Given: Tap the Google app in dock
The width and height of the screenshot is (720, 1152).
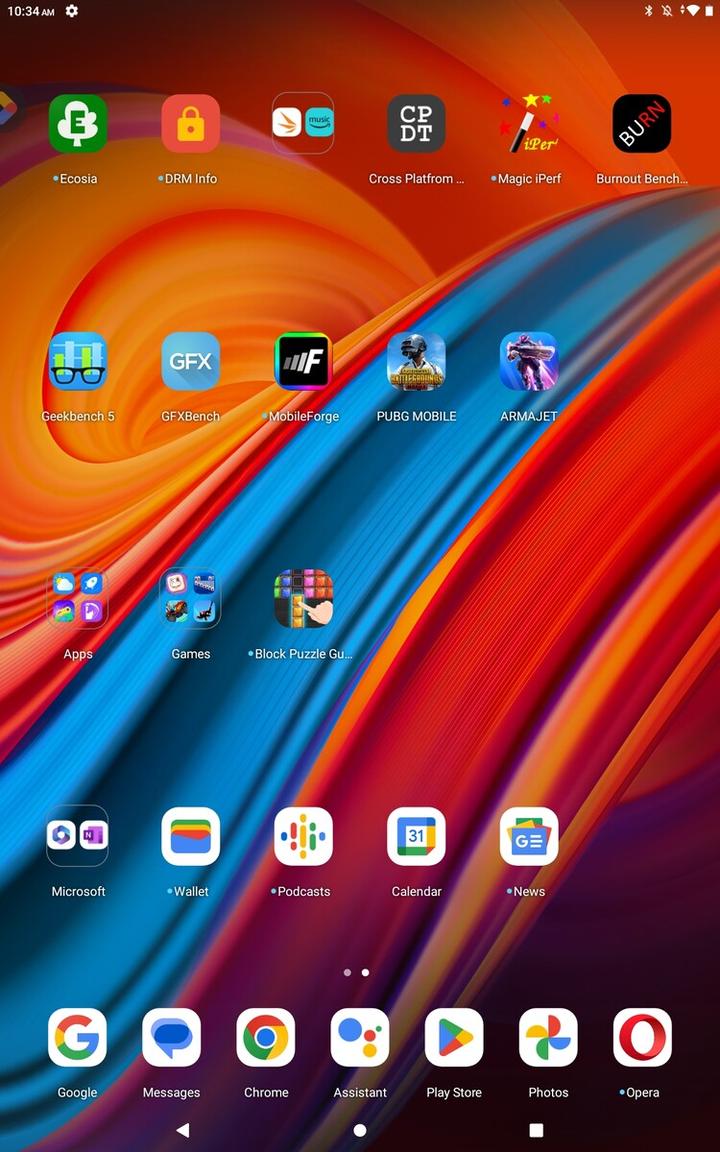Looking at the screenshot, I should click(x=77, y=1037).
